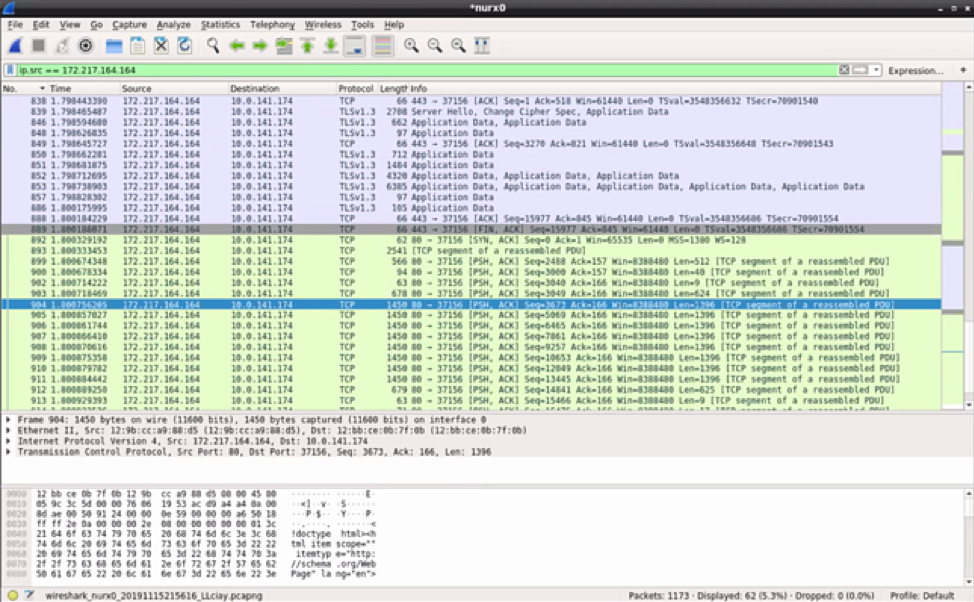
Task: Open the Edit menu
Action: 40,25
